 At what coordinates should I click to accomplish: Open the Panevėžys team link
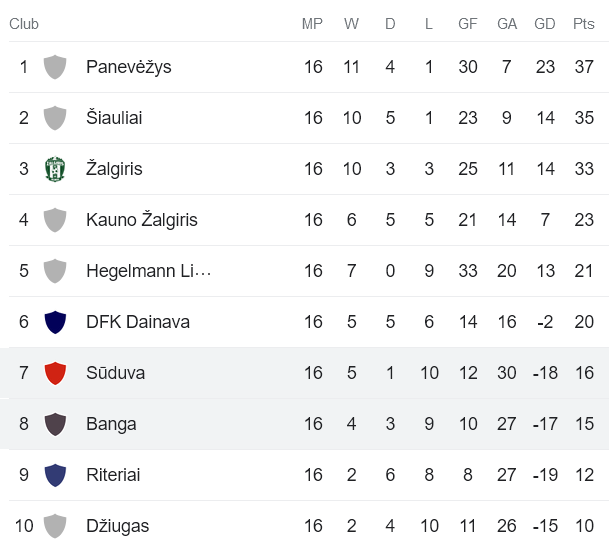click(x=128, y=67)
